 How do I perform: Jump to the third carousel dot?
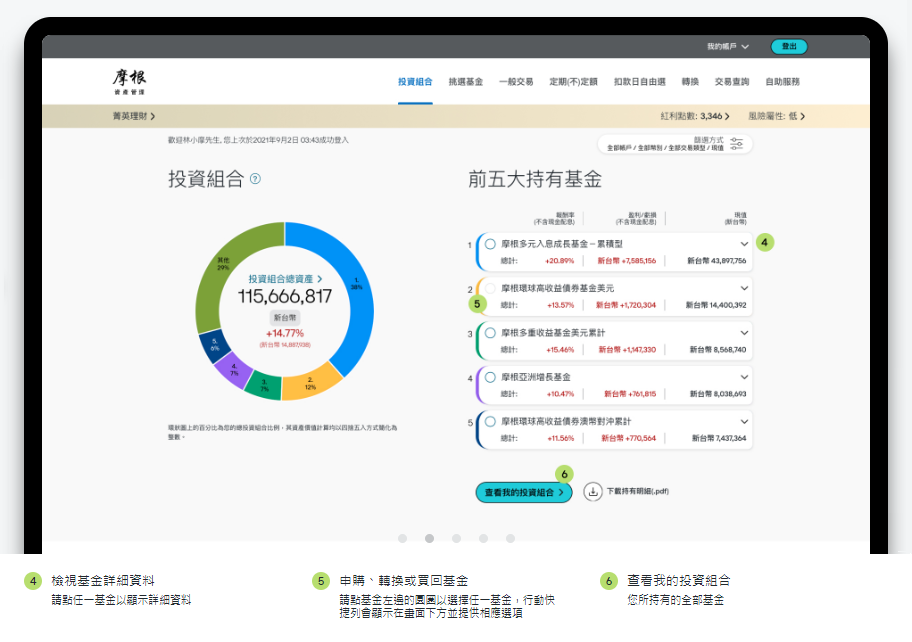[x=457, y=538]
